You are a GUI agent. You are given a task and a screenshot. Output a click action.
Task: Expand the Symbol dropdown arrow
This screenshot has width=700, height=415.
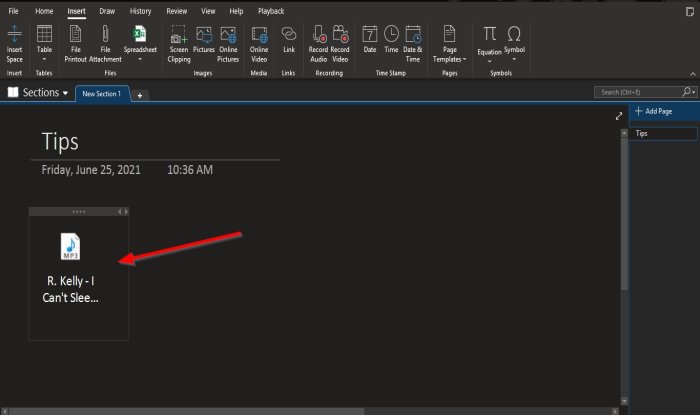(514, 59)
